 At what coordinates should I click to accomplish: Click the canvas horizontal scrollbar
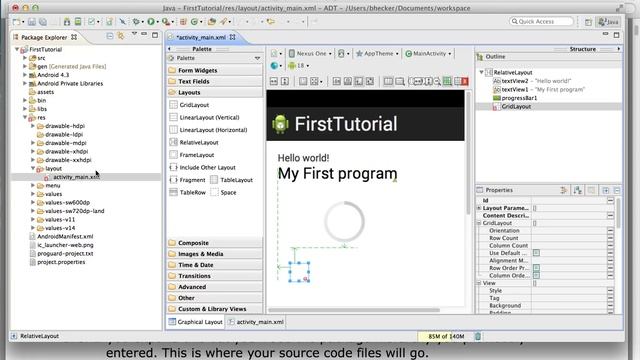354,310
